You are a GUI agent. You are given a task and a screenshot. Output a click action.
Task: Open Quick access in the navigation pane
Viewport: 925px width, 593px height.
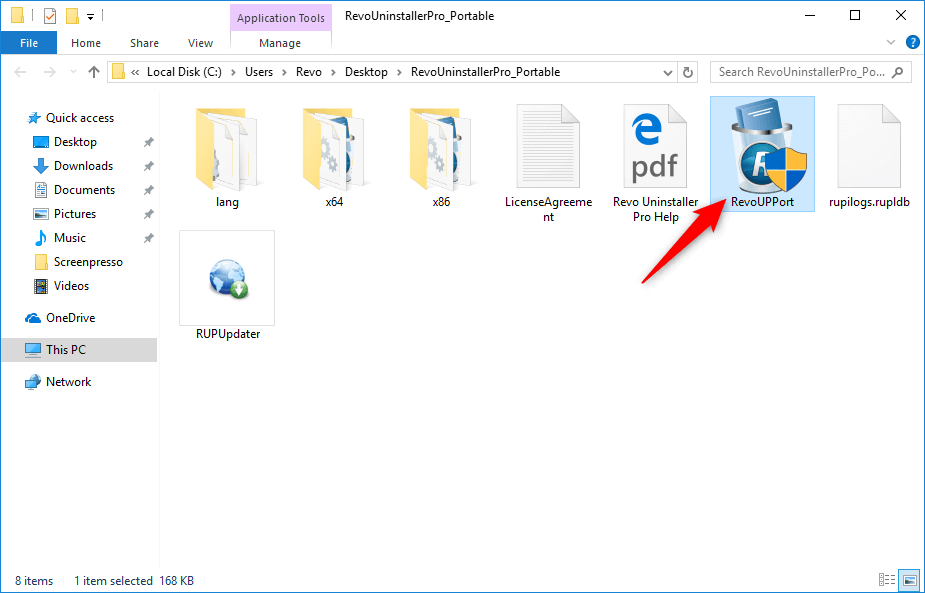[80, 118]
